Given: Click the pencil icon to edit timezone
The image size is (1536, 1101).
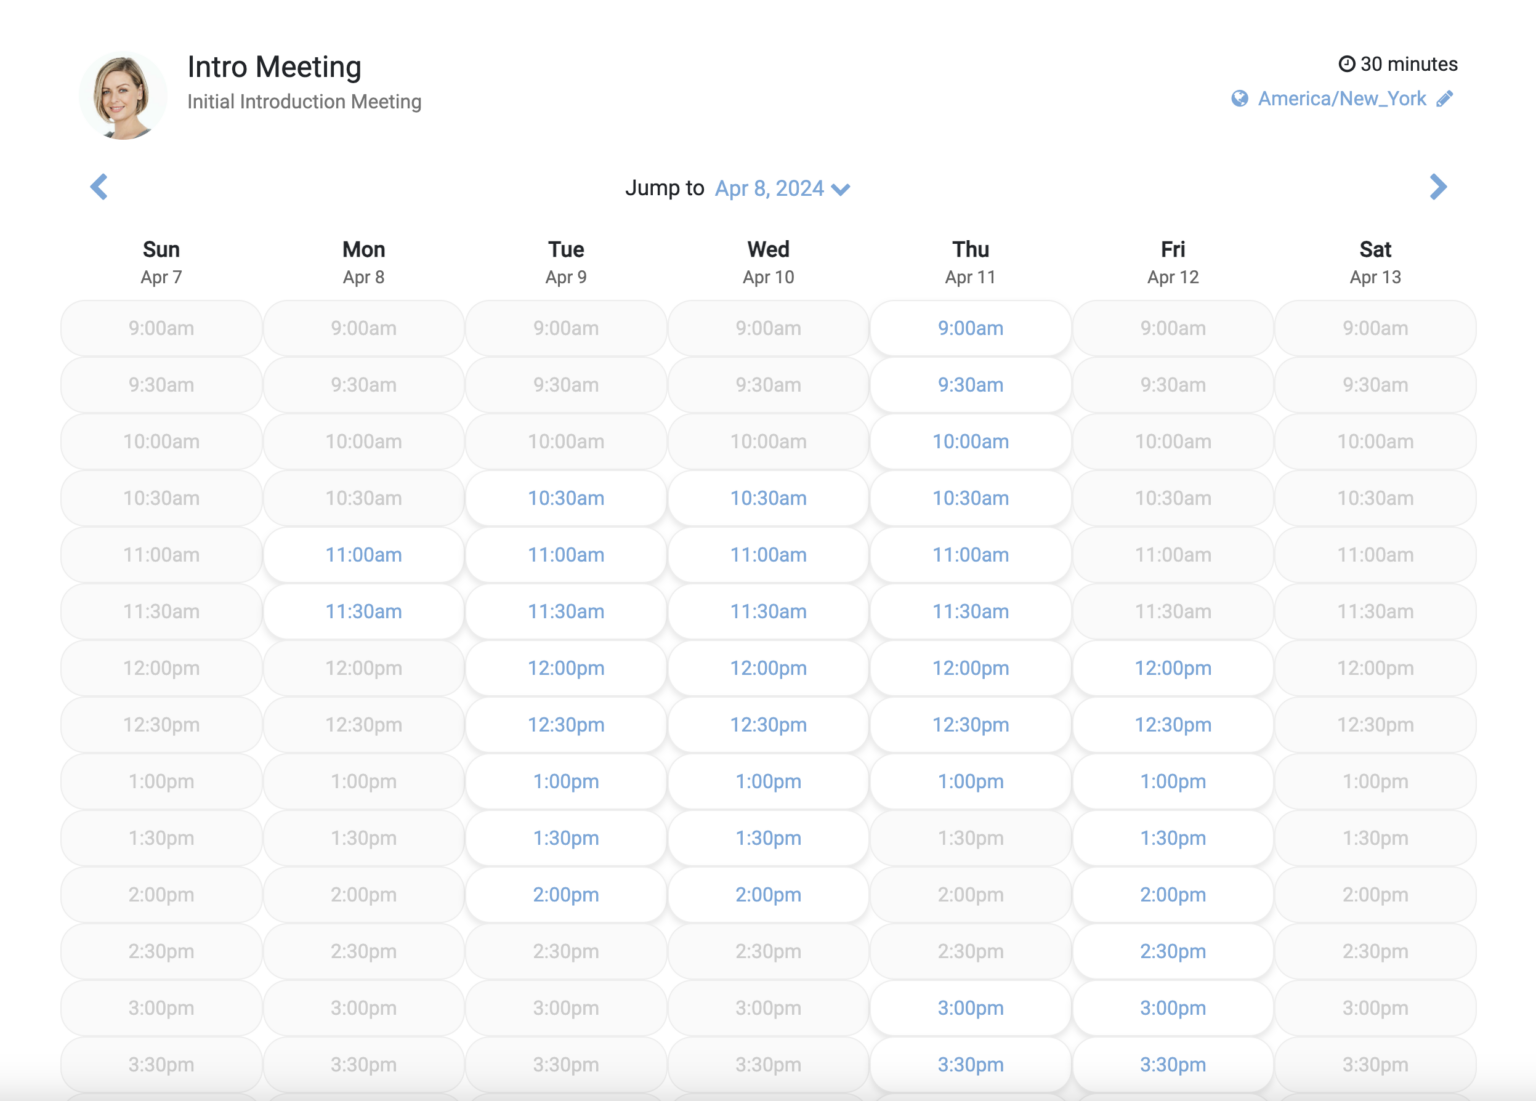Looking at the screenshot, I should pyautogui.click(x=1445, y=98).
